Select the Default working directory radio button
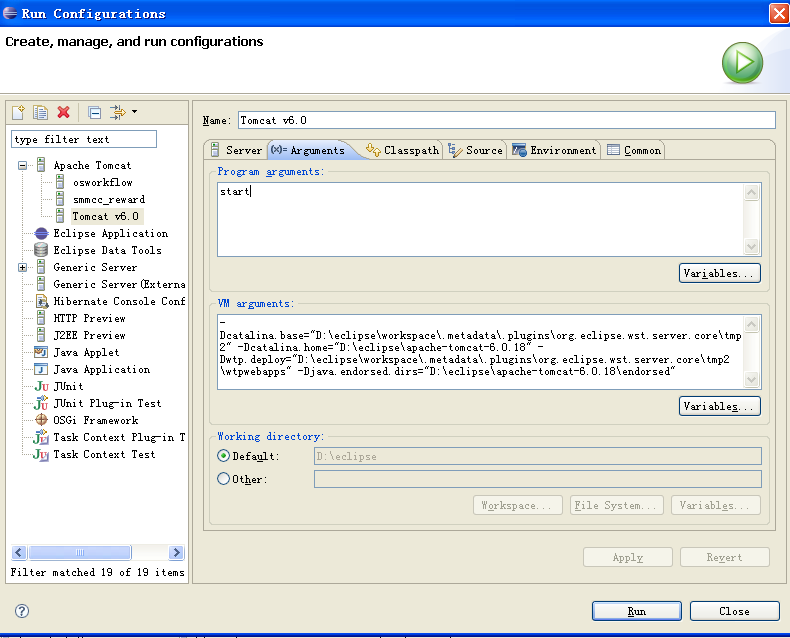The image size is (790, 638). 223,456
